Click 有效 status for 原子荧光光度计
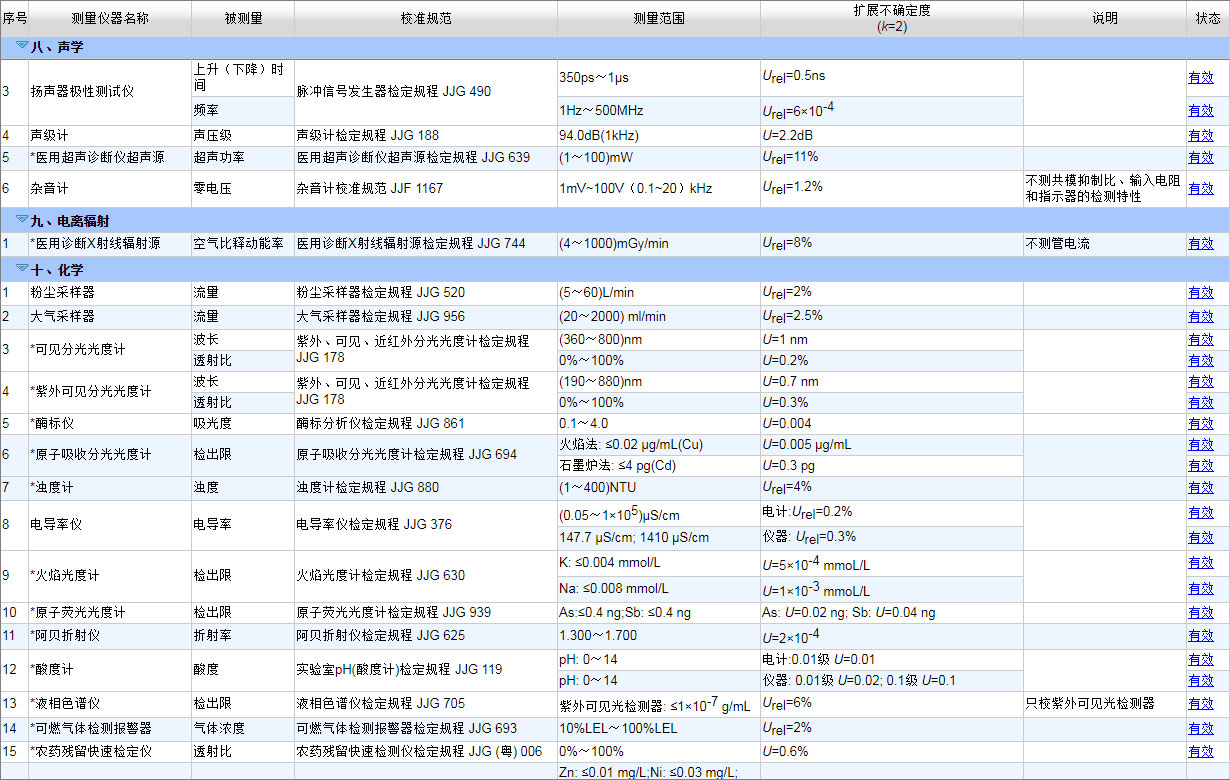This screenshot has width=1230, height=780. (1200, 613)
